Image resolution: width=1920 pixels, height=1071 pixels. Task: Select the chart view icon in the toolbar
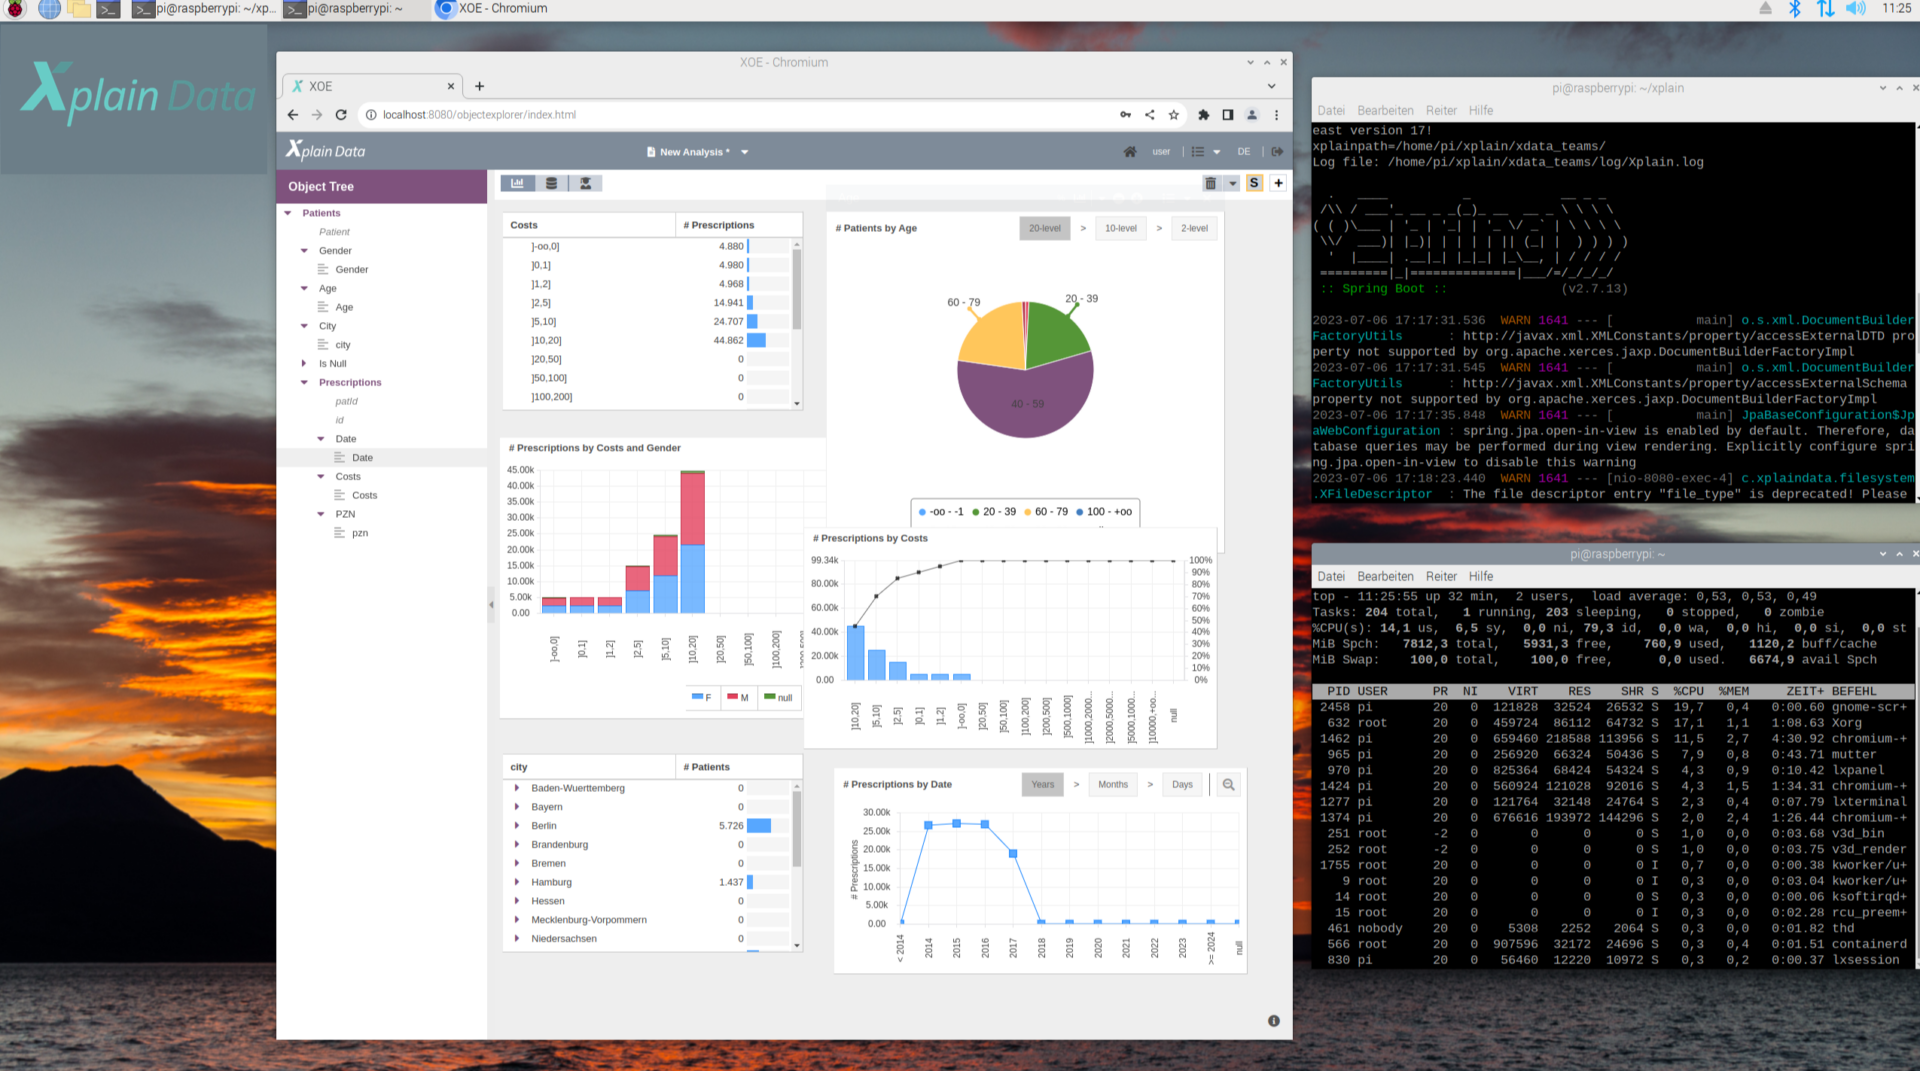[x=518, y=183]
